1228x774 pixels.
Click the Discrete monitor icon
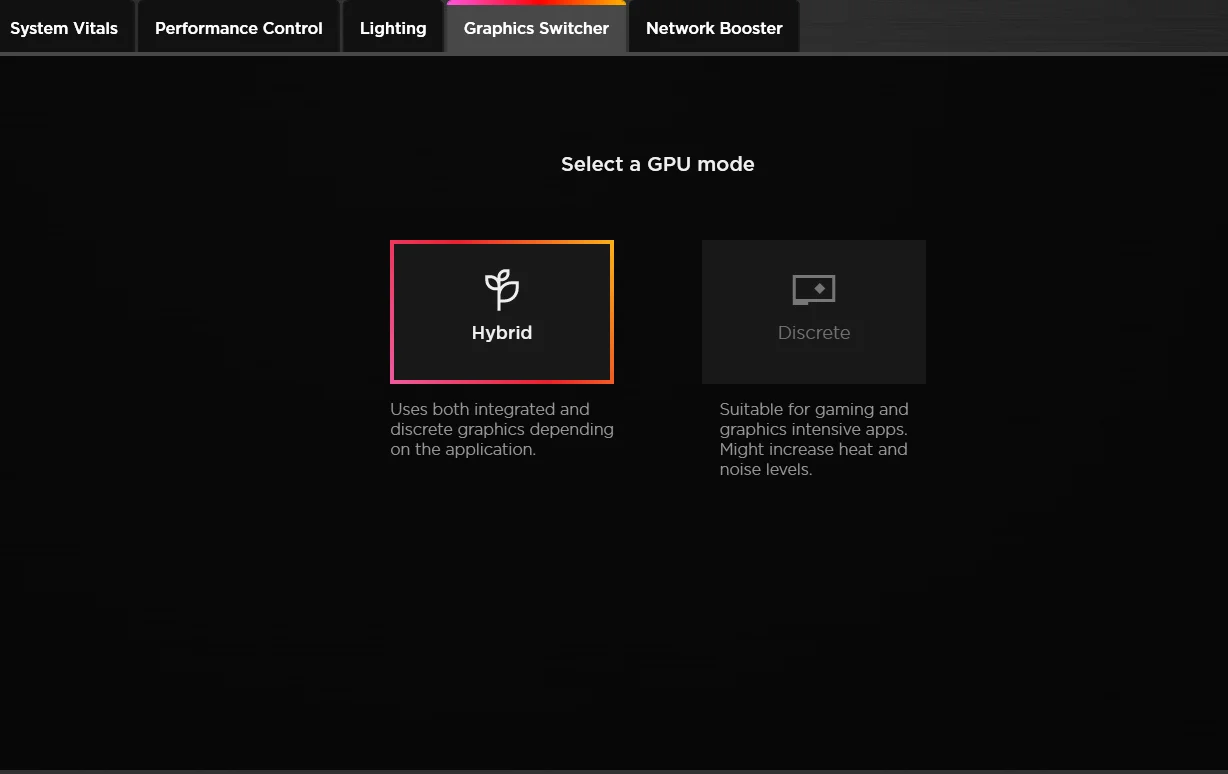(x=814, y=290)
